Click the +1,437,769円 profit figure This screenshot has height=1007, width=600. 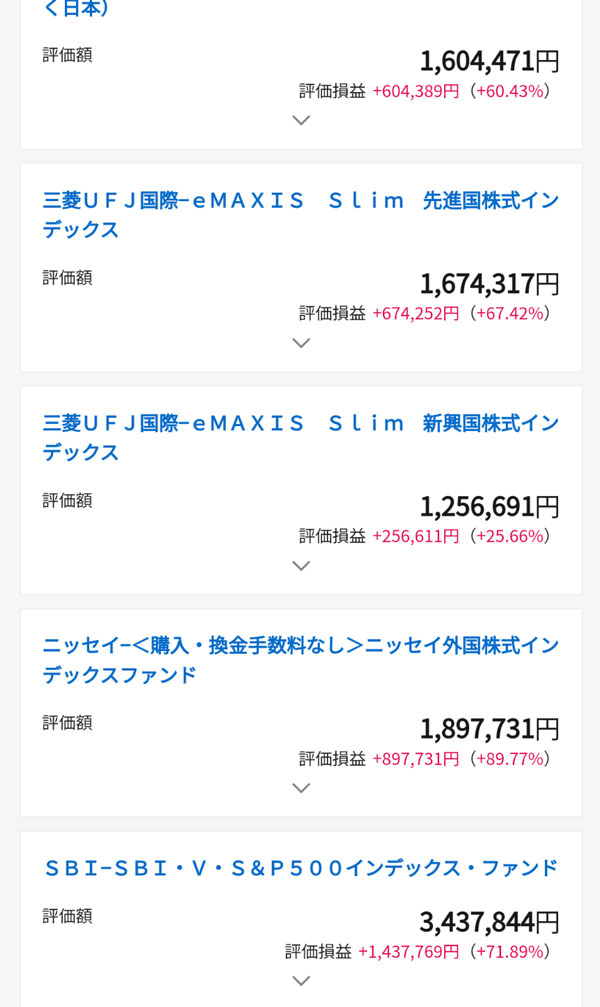tap(408, 951)
